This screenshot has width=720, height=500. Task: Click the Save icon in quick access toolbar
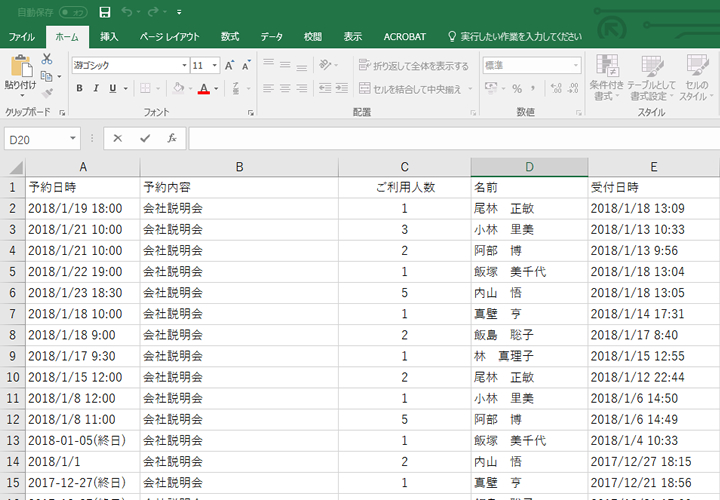tap(104, 12)
